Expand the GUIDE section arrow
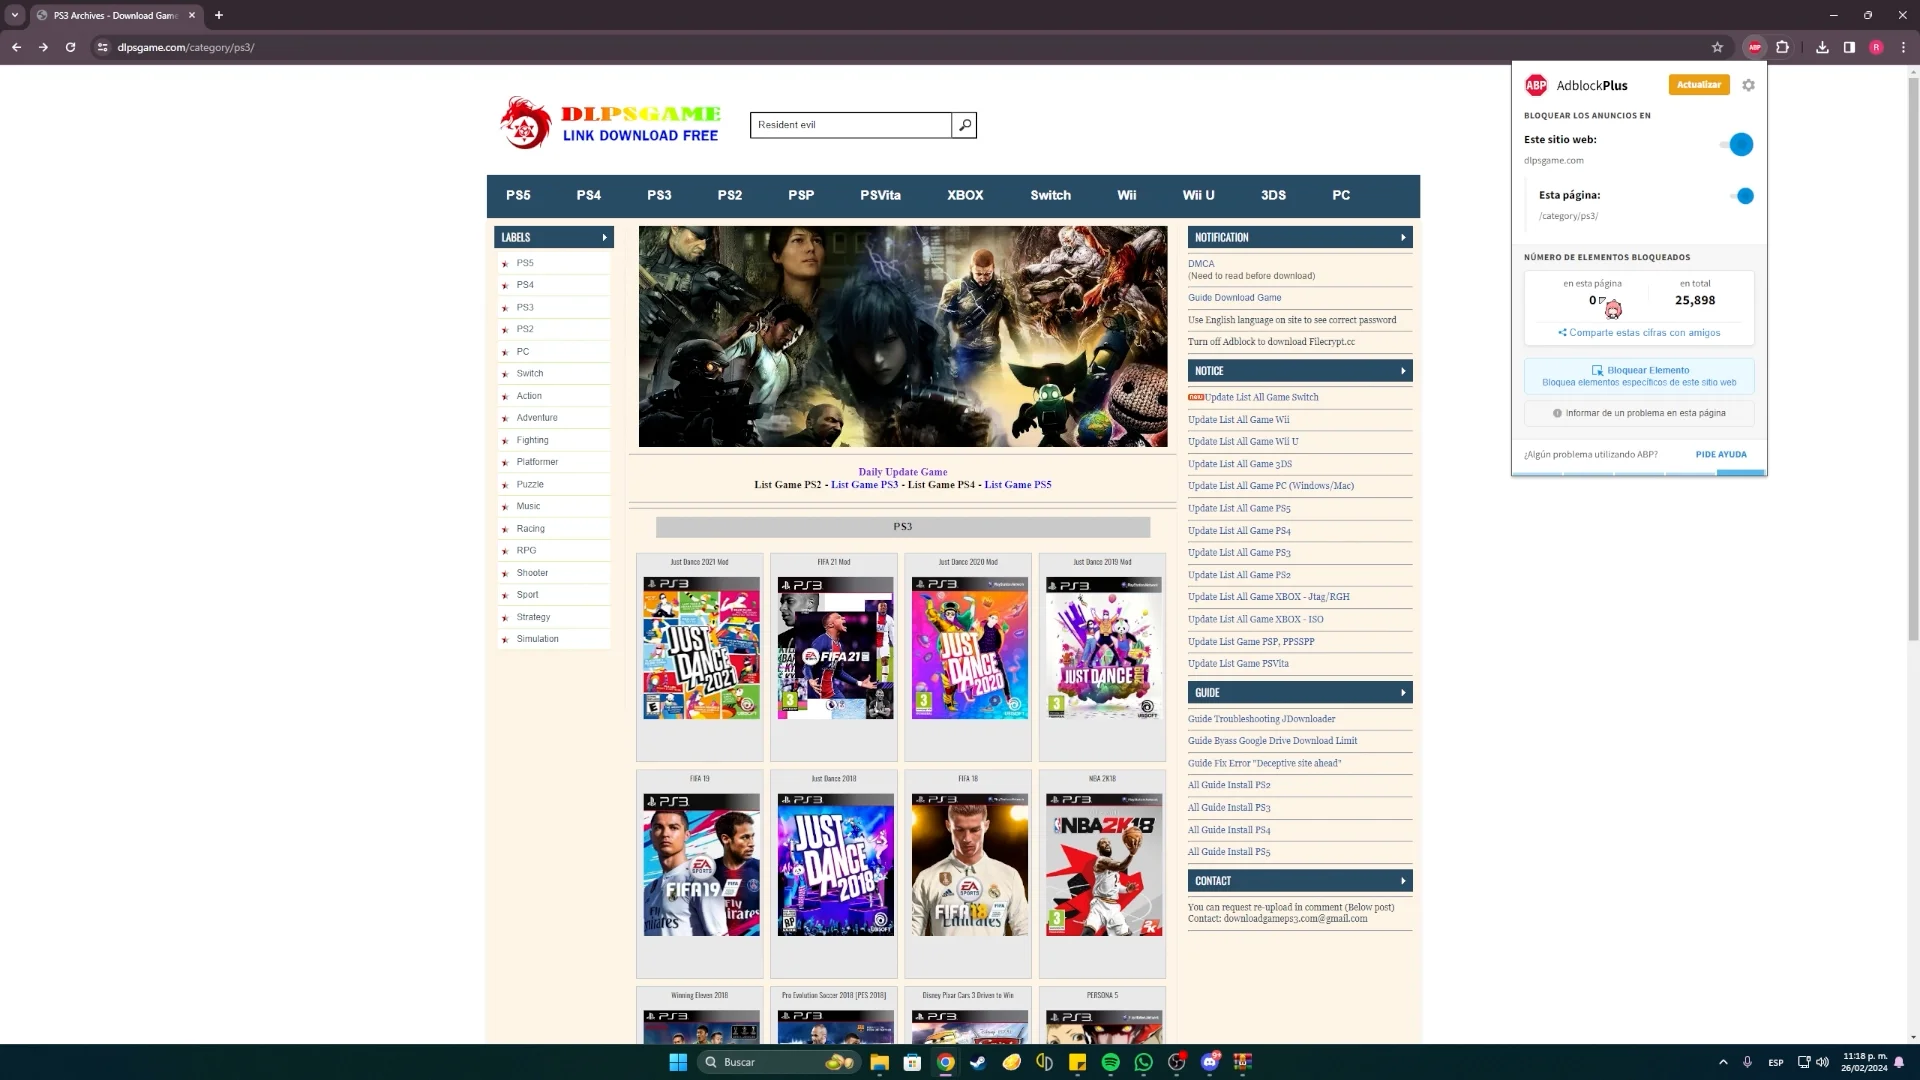Screen dimensions: 1920x1080 1403,692
